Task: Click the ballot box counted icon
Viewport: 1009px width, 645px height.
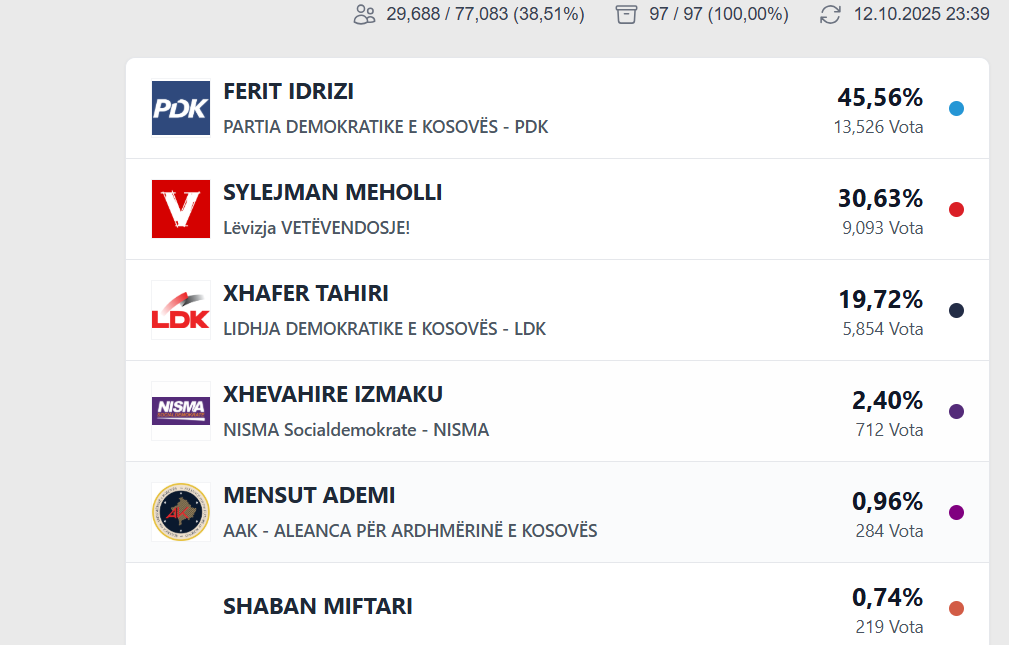Action: click(x=627, y=15)
